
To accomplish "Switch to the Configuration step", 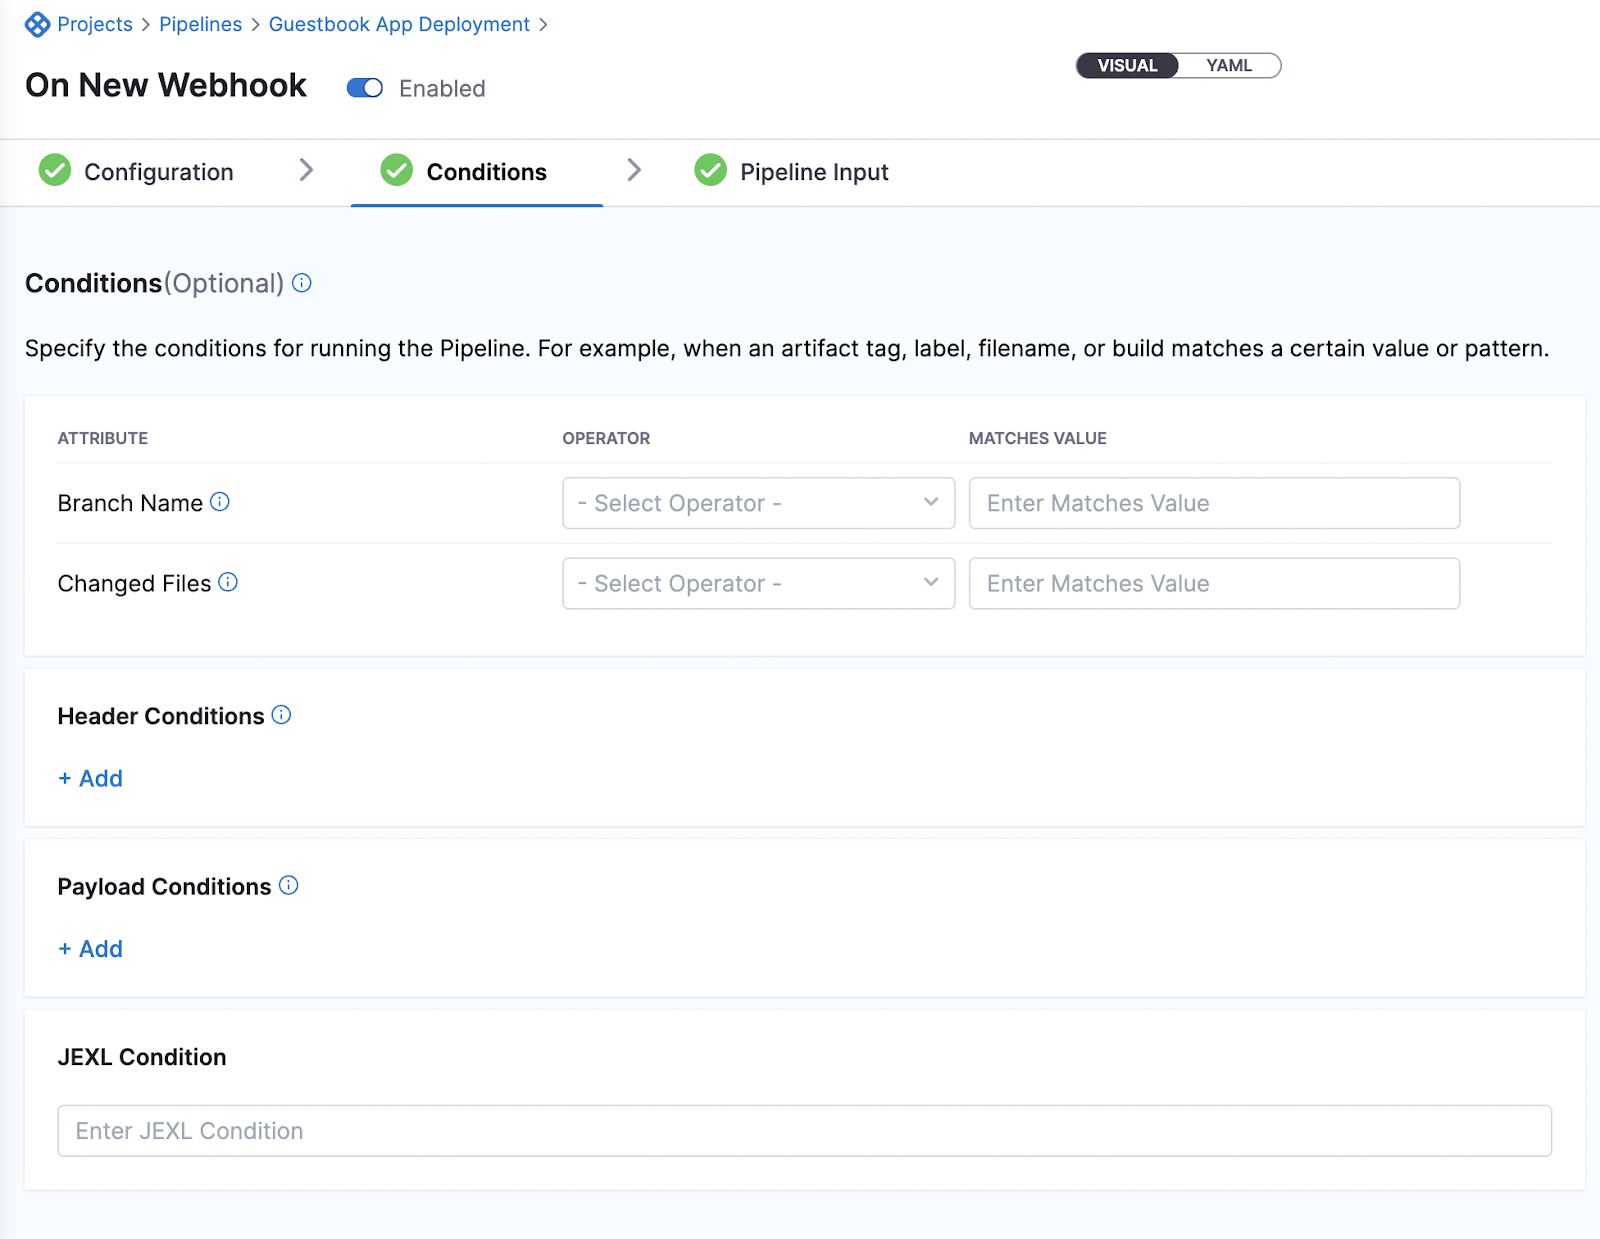I will (158, 171).
